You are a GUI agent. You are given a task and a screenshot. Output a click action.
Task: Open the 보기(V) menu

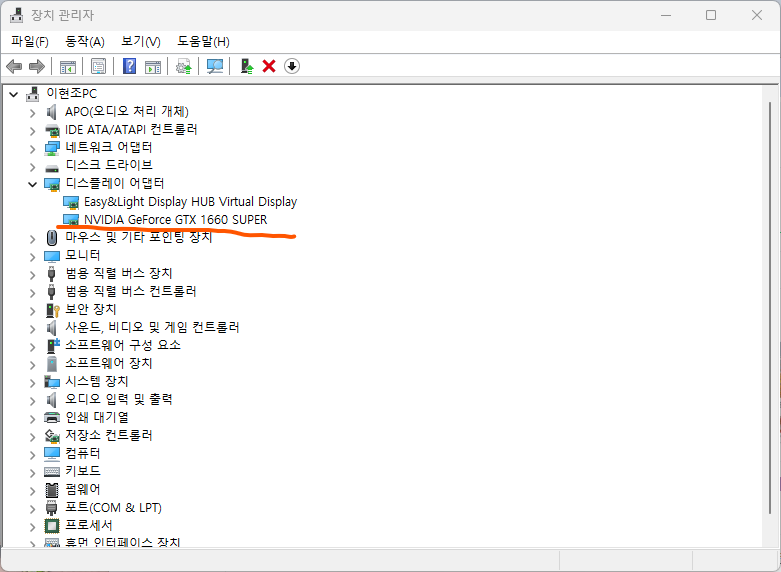point(141,41)
